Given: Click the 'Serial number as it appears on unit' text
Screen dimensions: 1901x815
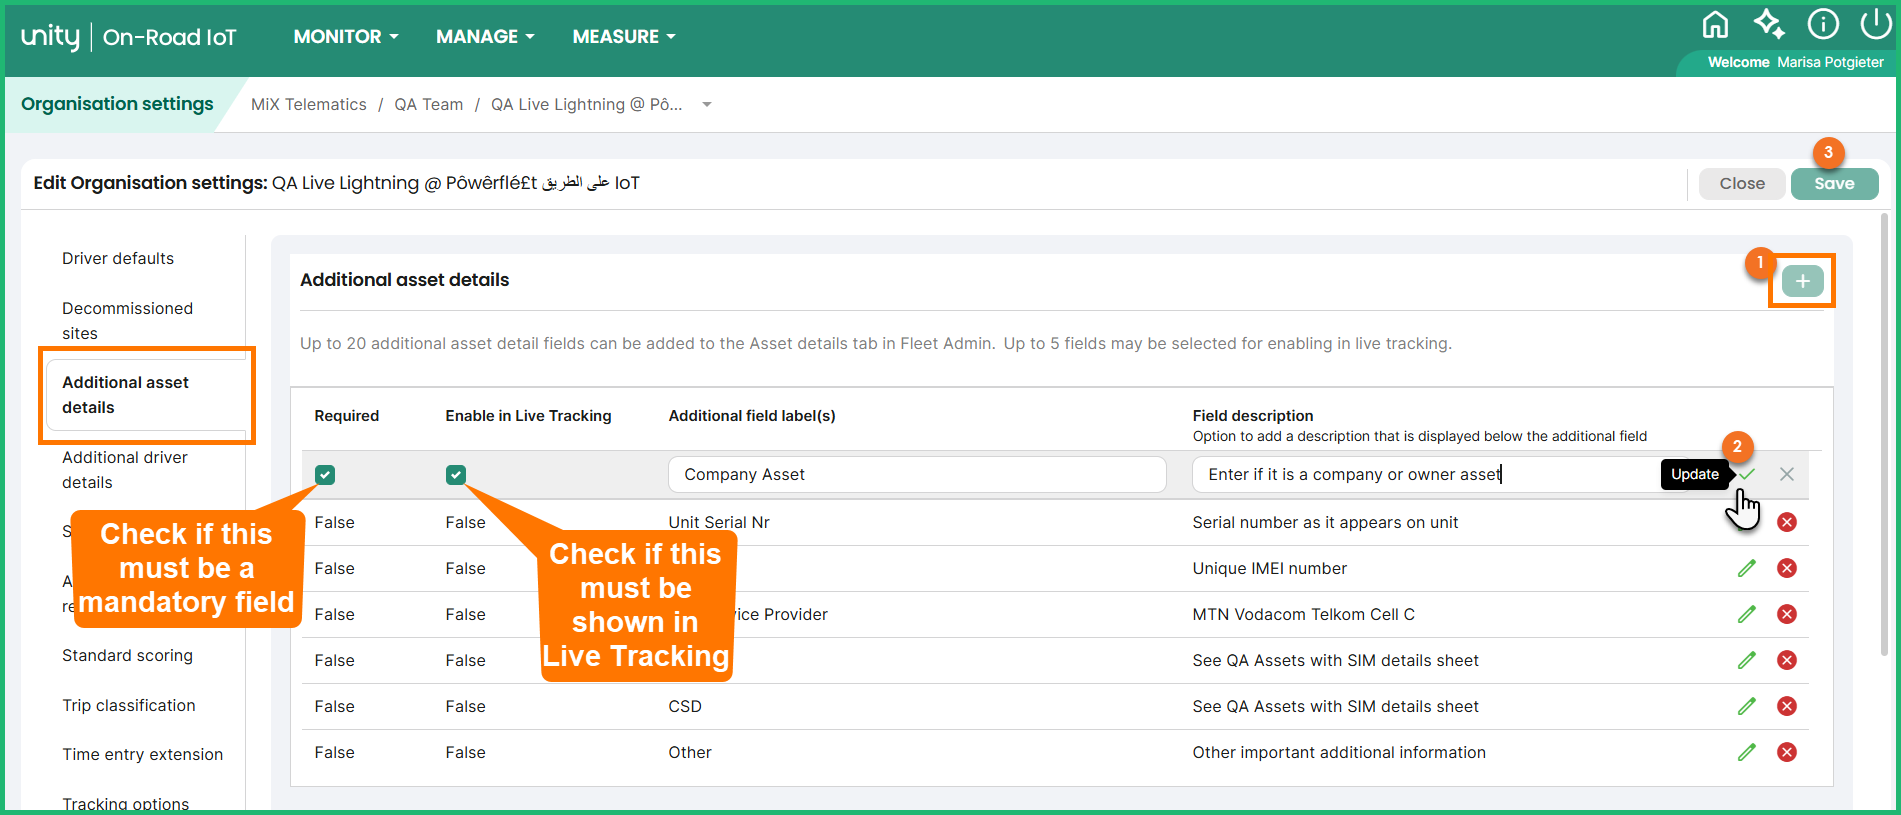Looking at the screenshot, I should pyautogui.click(x=1325, y=522).
